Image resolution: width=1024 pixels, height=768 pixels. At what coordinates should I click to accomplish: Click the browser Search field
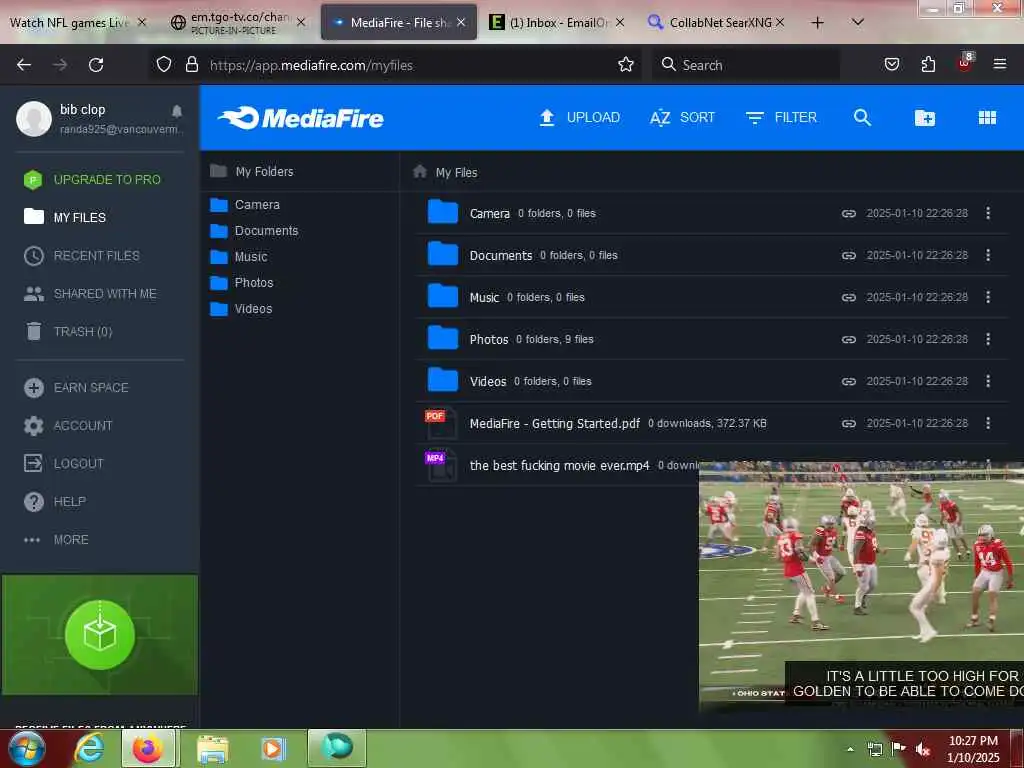click(746, 65)
